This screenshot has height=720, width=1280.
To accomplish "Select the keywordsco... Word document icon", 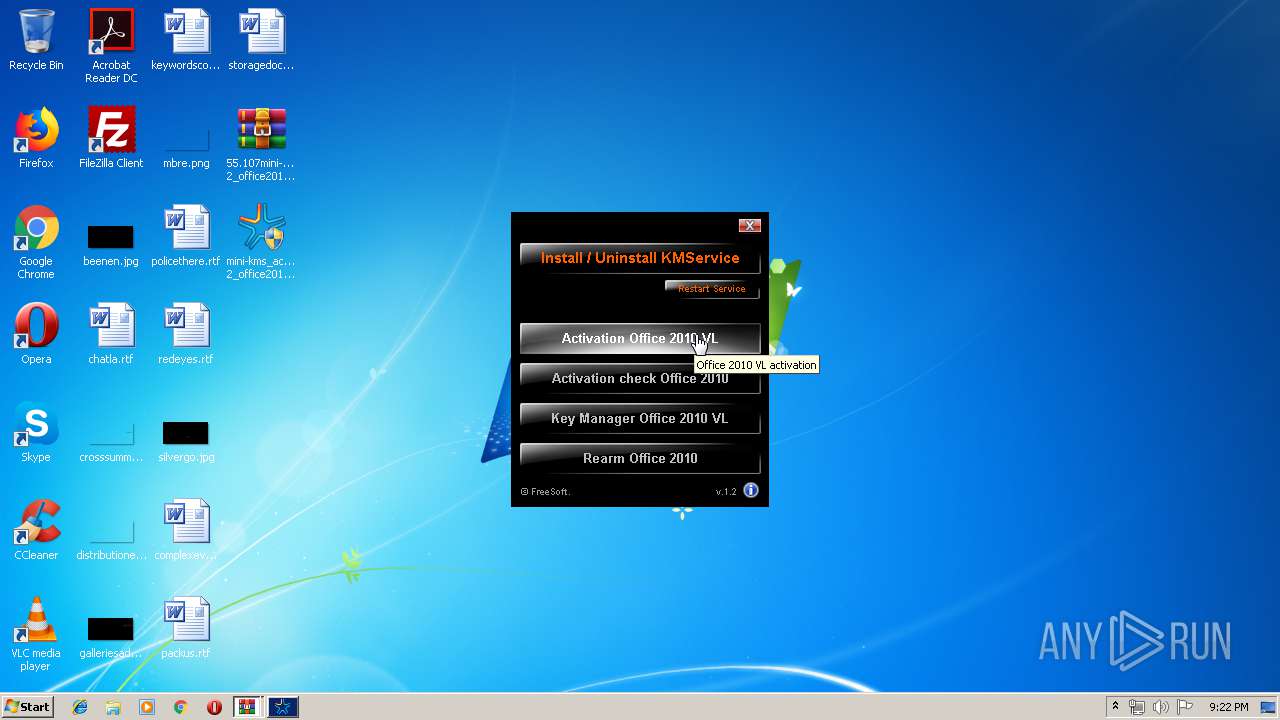I will pyautogui.click(x=186, y=41).
